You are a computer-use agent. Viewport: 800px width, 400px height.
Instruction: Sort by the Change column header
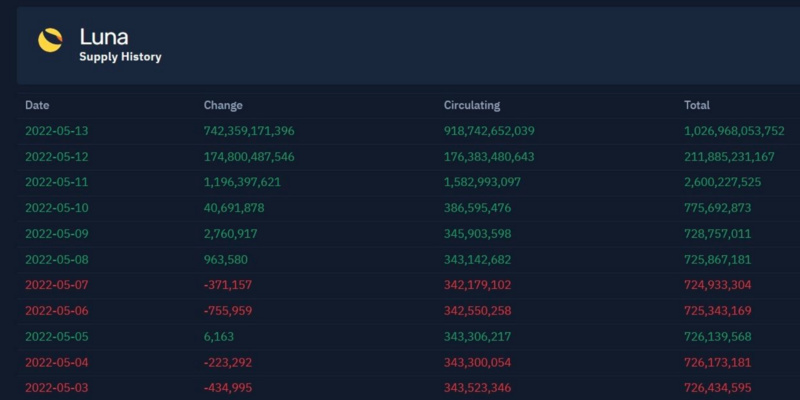click(x=223, y=105)
